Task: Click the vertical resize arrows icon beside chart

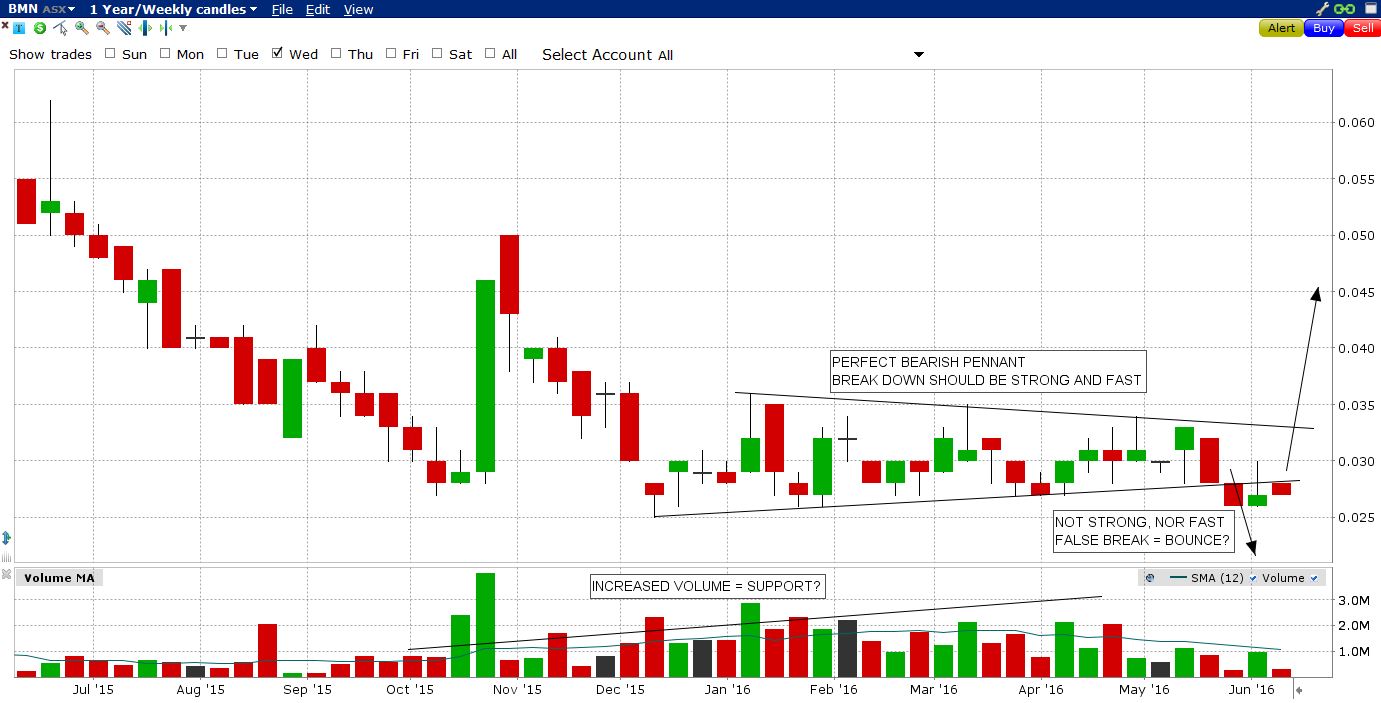Action: (6, 537)
